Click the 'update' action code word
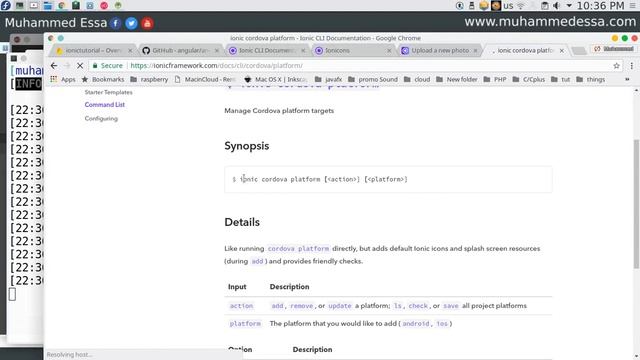The height and width of the screenshot is (360, 640). click(340, 306)
